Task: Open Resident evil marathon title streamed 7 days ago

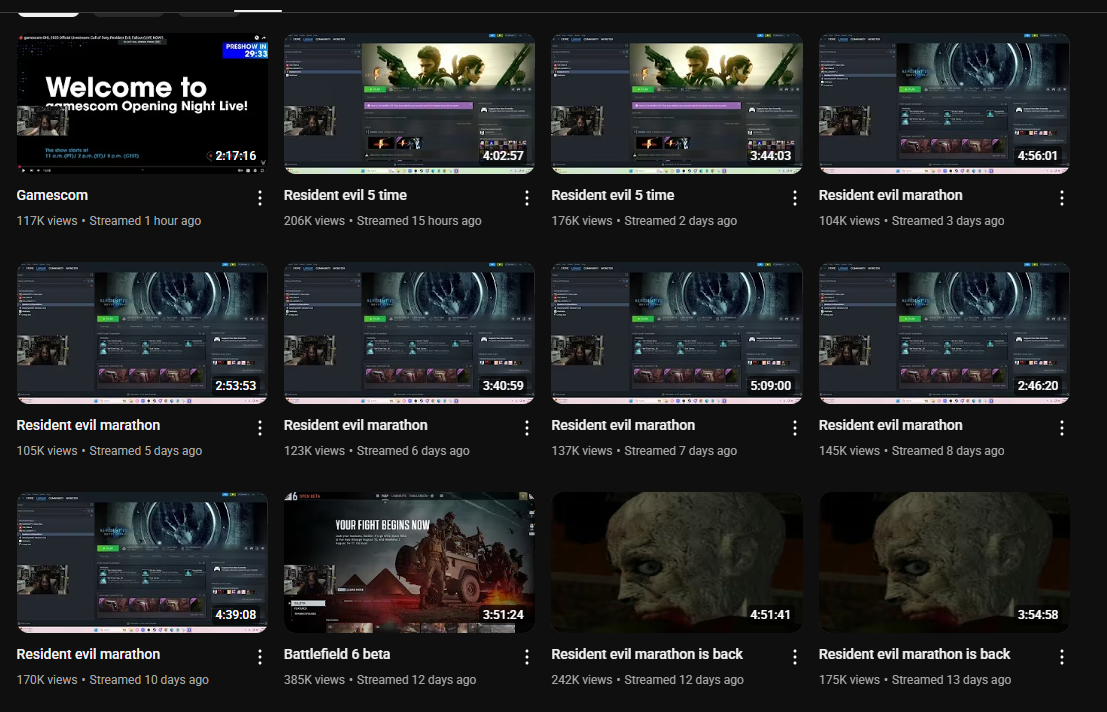Action: point(623,426)
